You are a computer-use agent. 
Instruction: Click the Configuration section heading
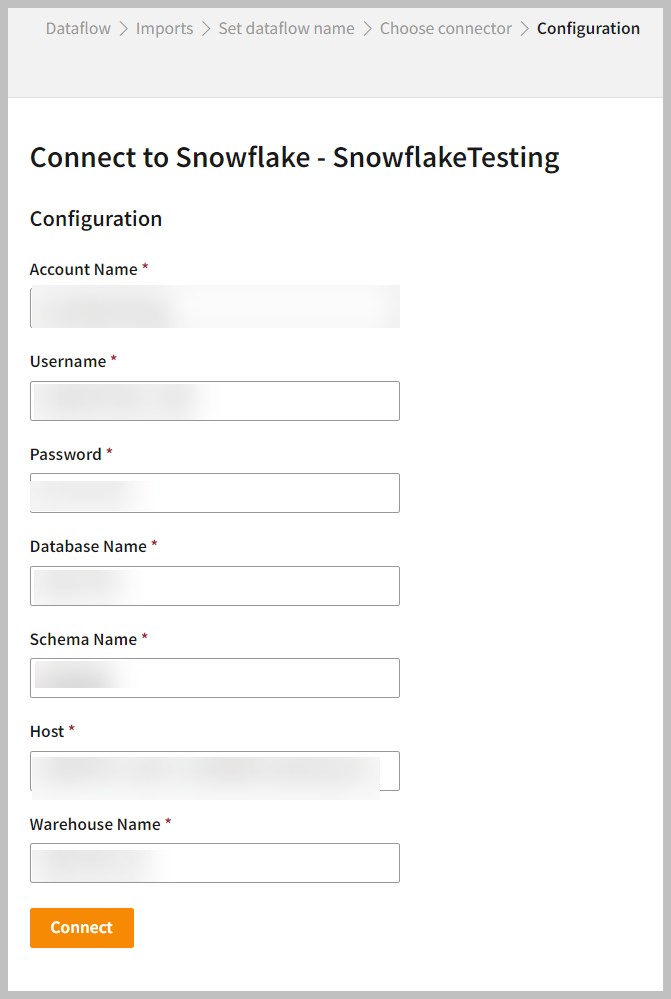(96, 218)
